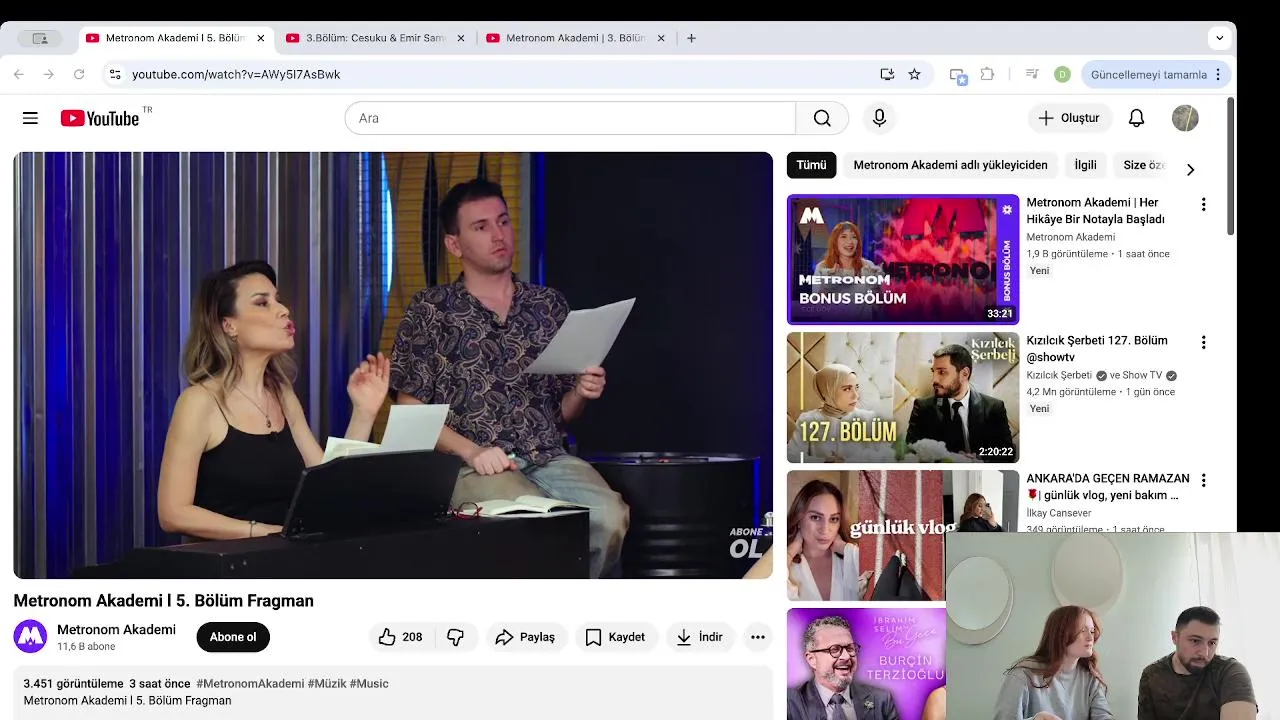Open Chrome profile D avatar

pos(1062,74)
